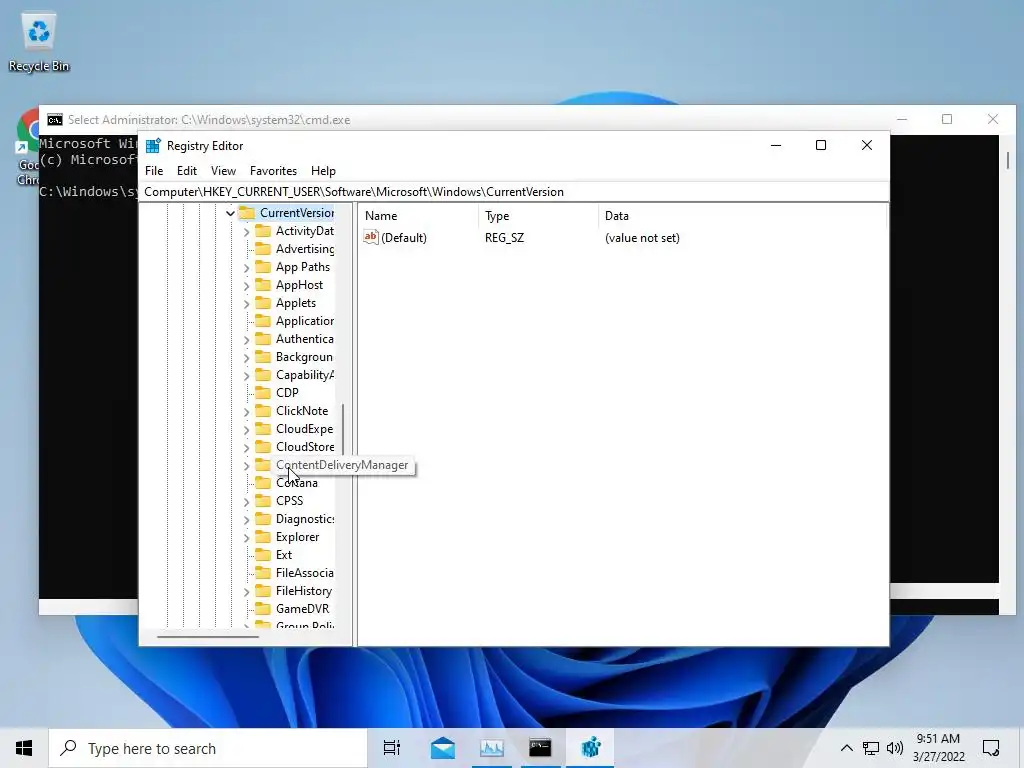Viewport: 1024px width, 768px height.
Task: Open the volume tray icon
Action: point(895,748)
